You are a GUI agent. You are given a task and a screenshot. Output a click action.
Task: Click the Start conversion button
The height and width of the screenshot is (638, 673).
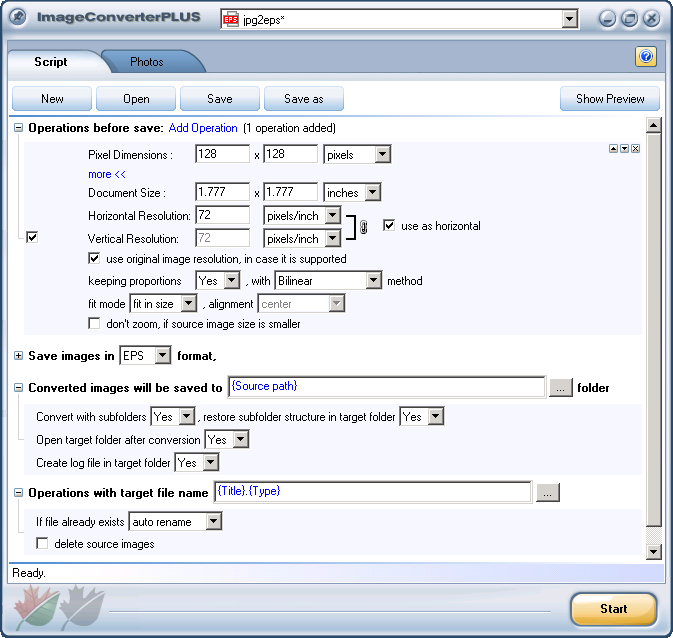(x=614, y=609)
